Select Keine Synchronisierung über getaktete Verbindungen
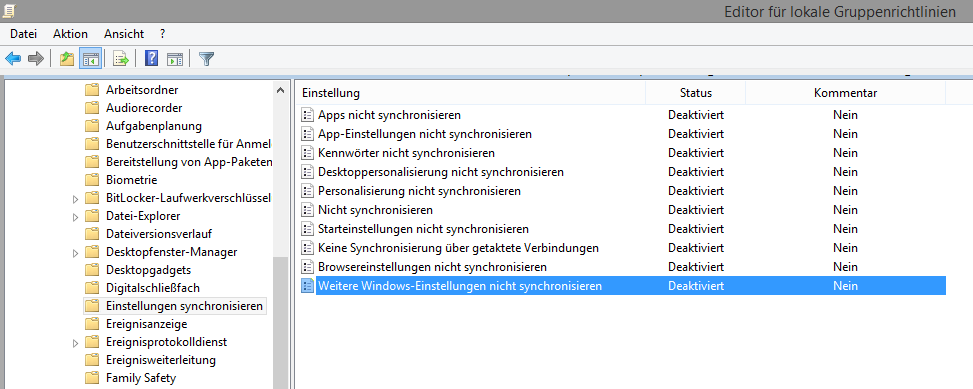This screenshot has height=389, width=973. (458, 248)
